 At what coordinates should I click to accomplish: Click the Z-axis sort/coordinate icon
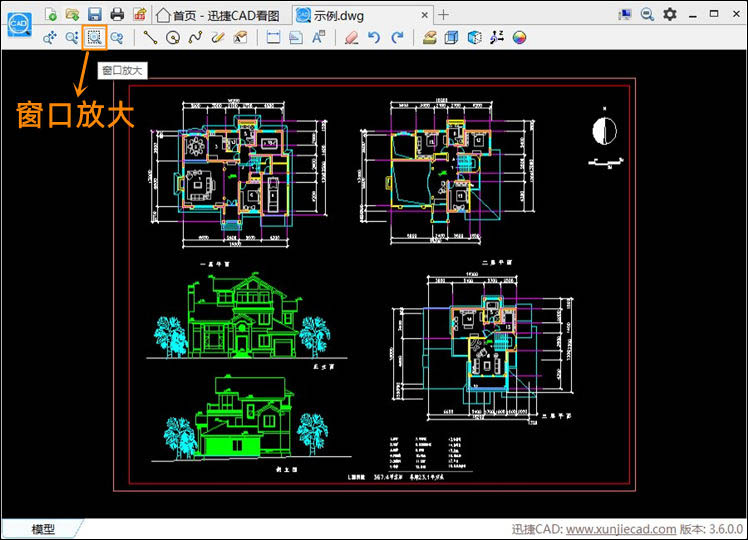click(497, 38)
